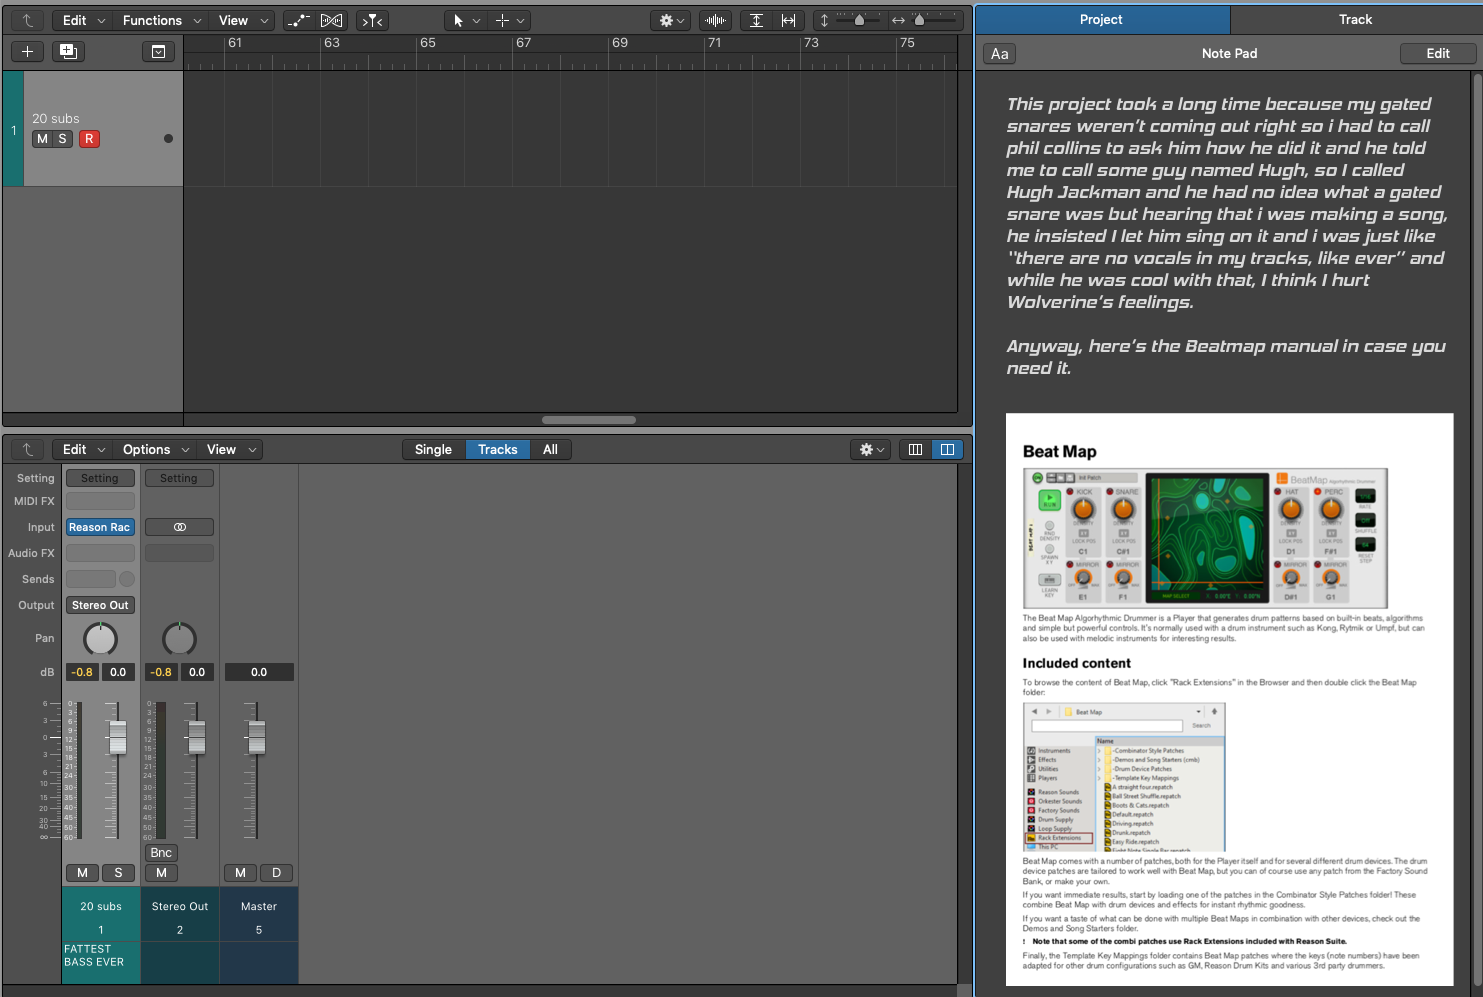The width and height of the screenshot is (1483, 997).
Task: Switch Mixer to All view
Action: 550,450
